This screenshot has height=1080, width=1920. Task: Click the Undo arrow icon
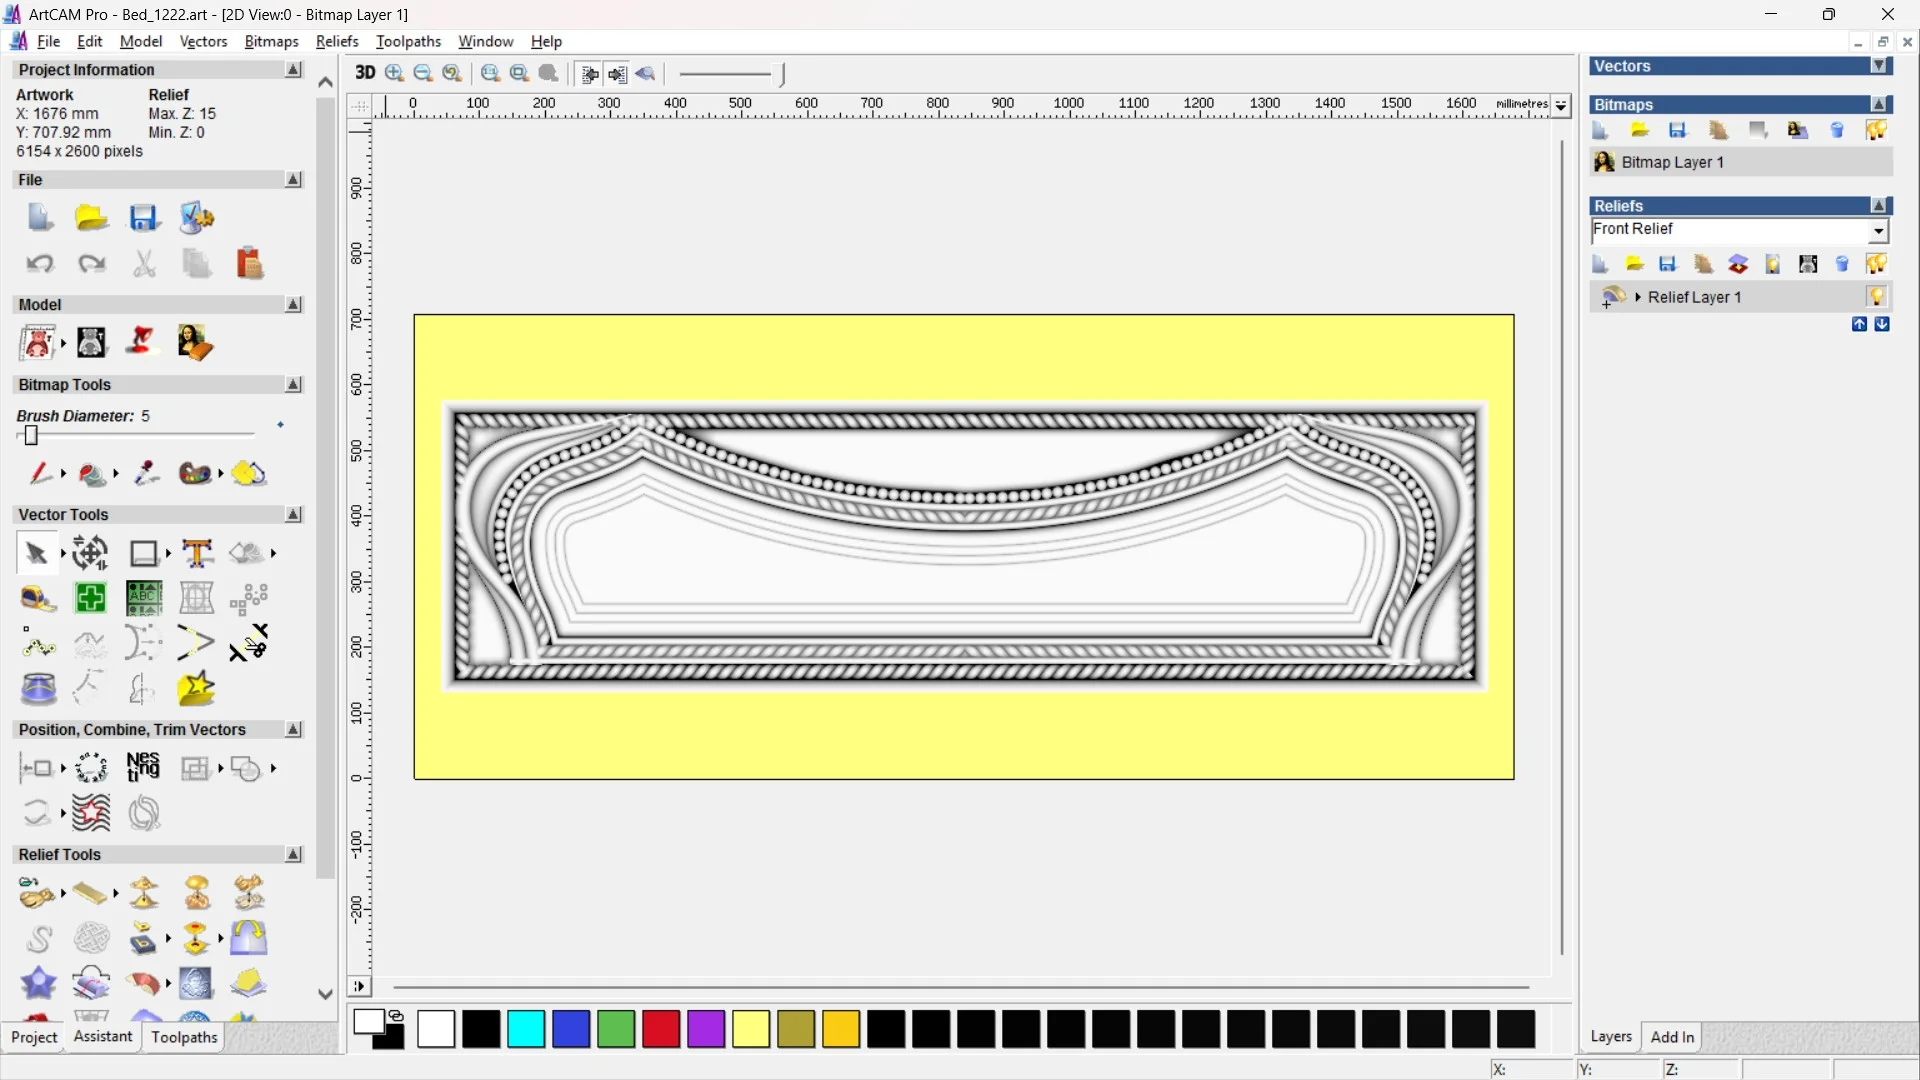pos(39,263)
